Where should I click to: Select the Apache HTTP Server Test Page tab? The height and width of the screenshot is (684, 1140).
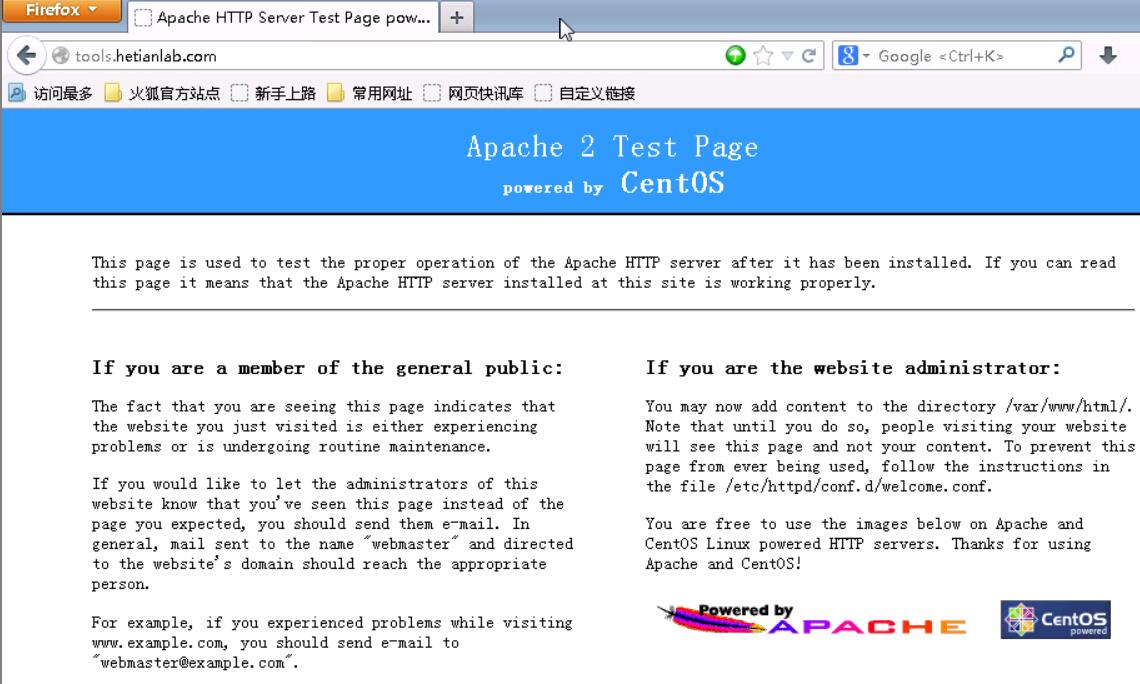[x=283, y=17]
